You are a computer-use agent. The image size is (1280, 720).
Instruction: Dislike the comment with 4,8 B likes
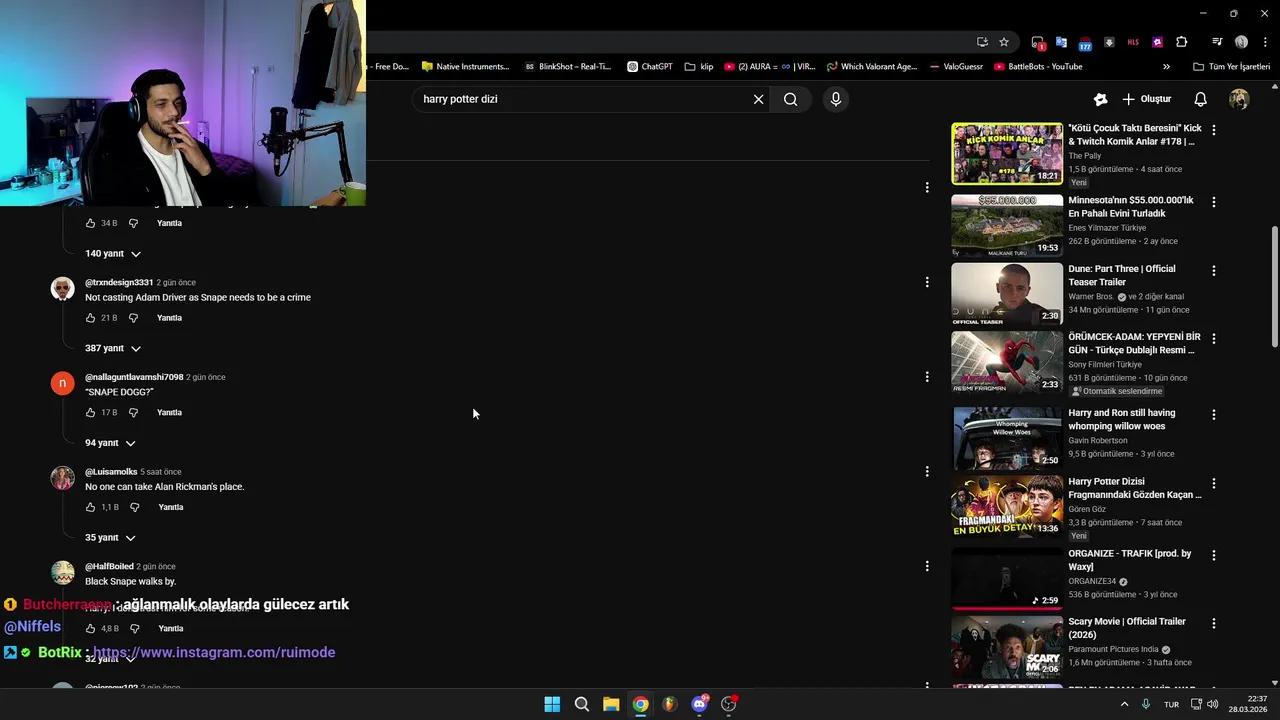pyautogui.click(x=135, y=629)
